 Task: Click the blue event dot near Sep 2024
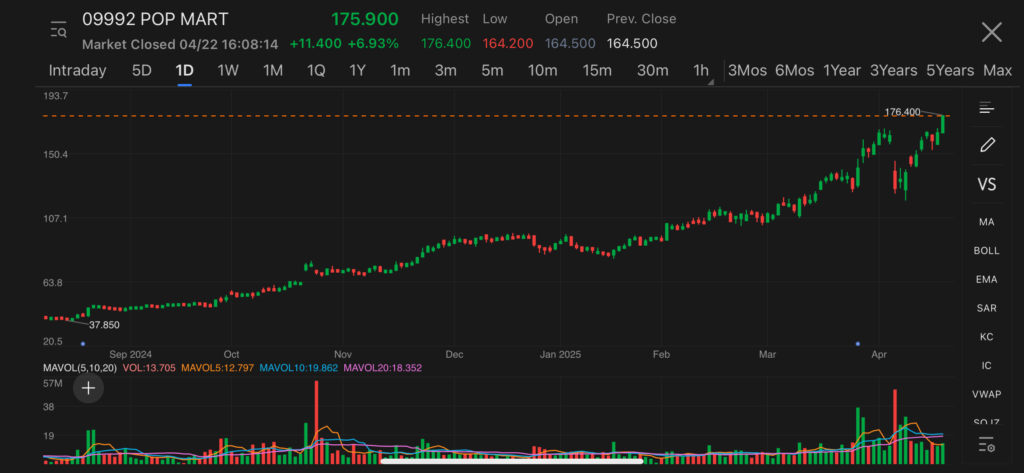[83, 344]
